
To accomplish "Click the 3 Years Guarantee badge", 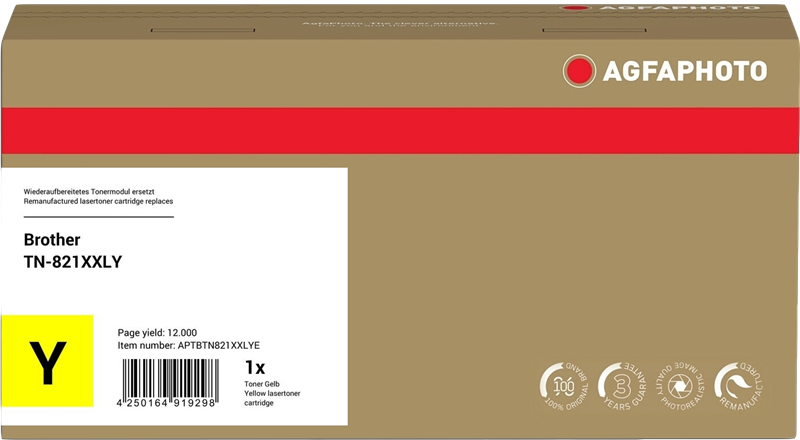I will 622,386.
